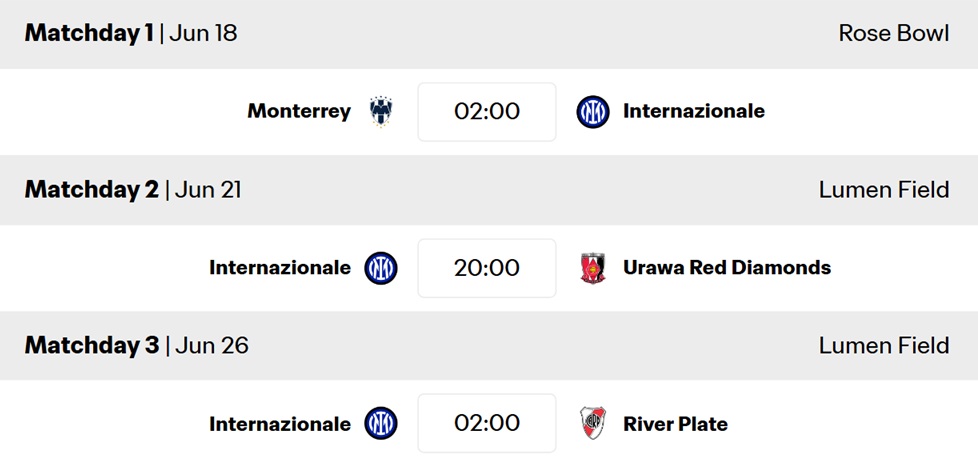978x469 pixels.
Task: Click the River Plate crest
Action: [x=593, y=423]
